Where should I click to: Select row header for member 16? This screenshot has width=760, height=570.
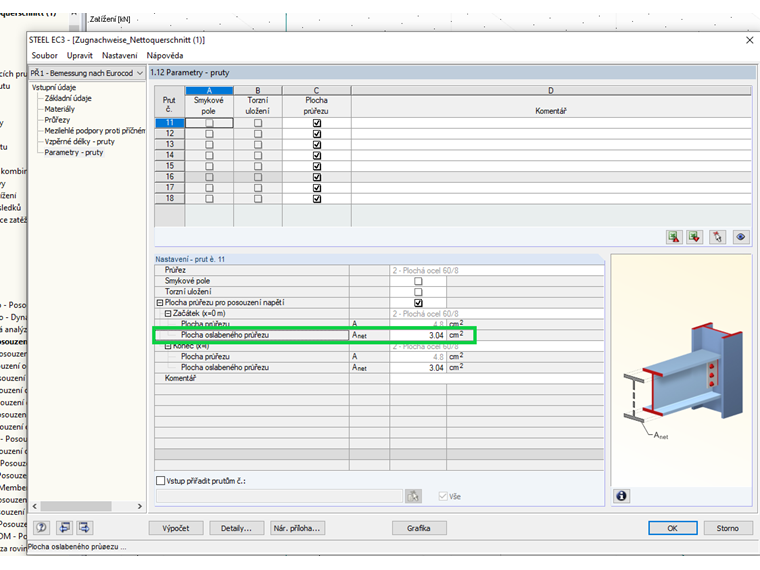[170, 177]
